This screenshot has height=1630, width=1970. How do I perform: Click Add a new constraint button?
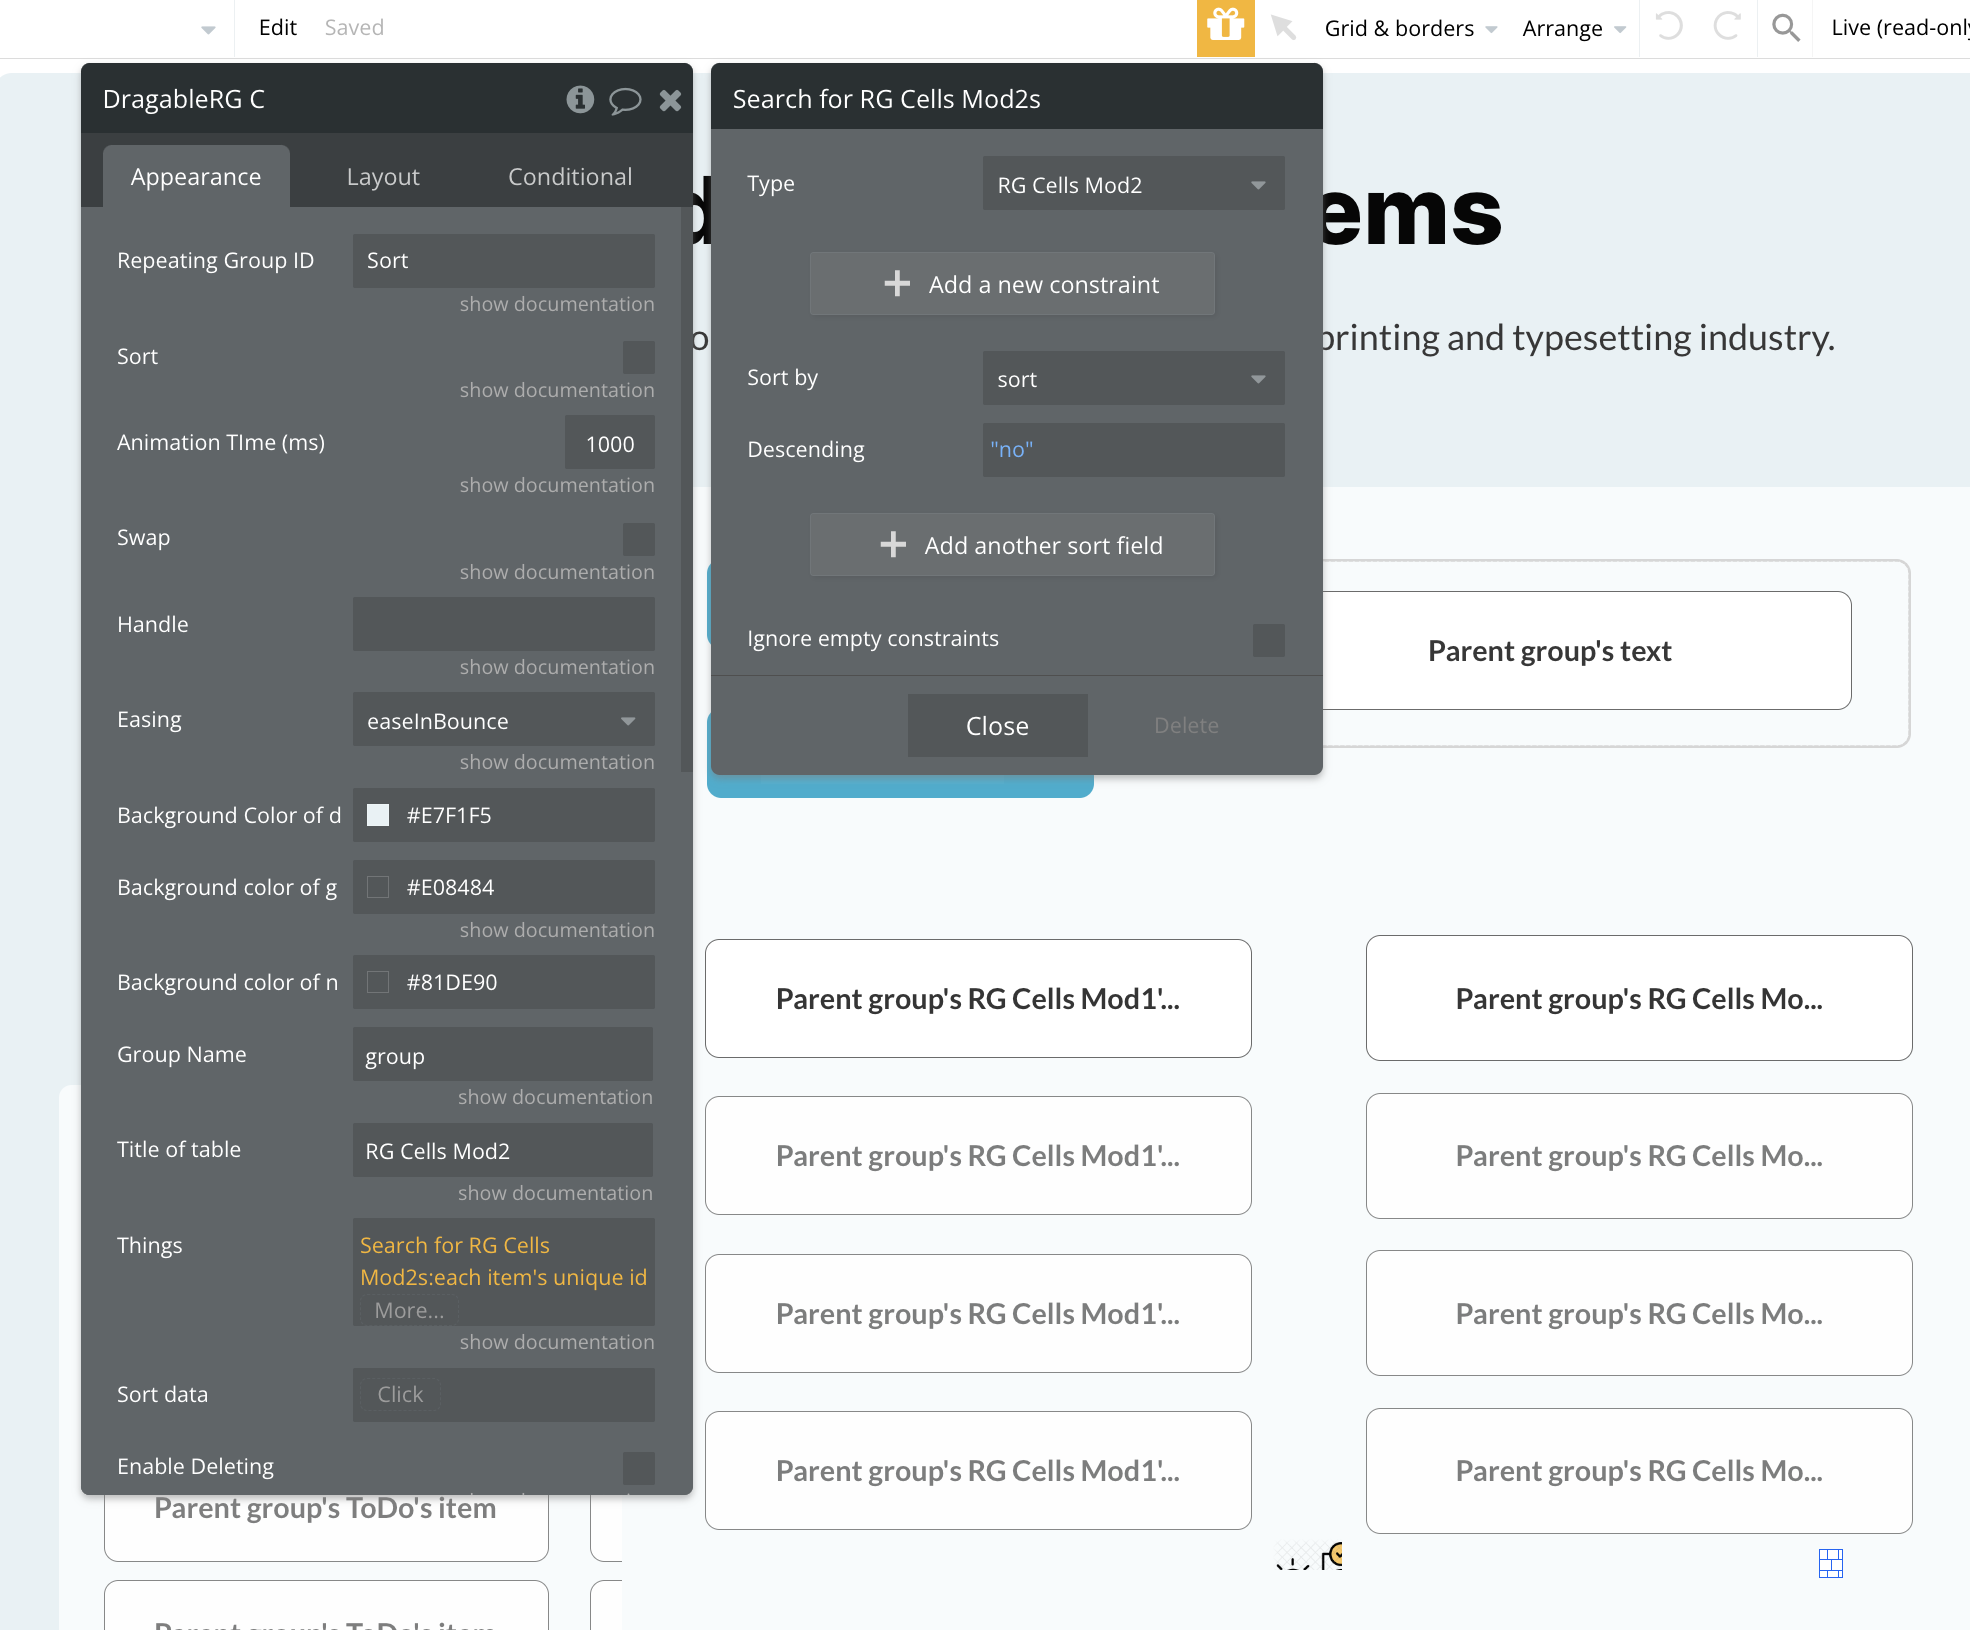tap(1012, 284)
